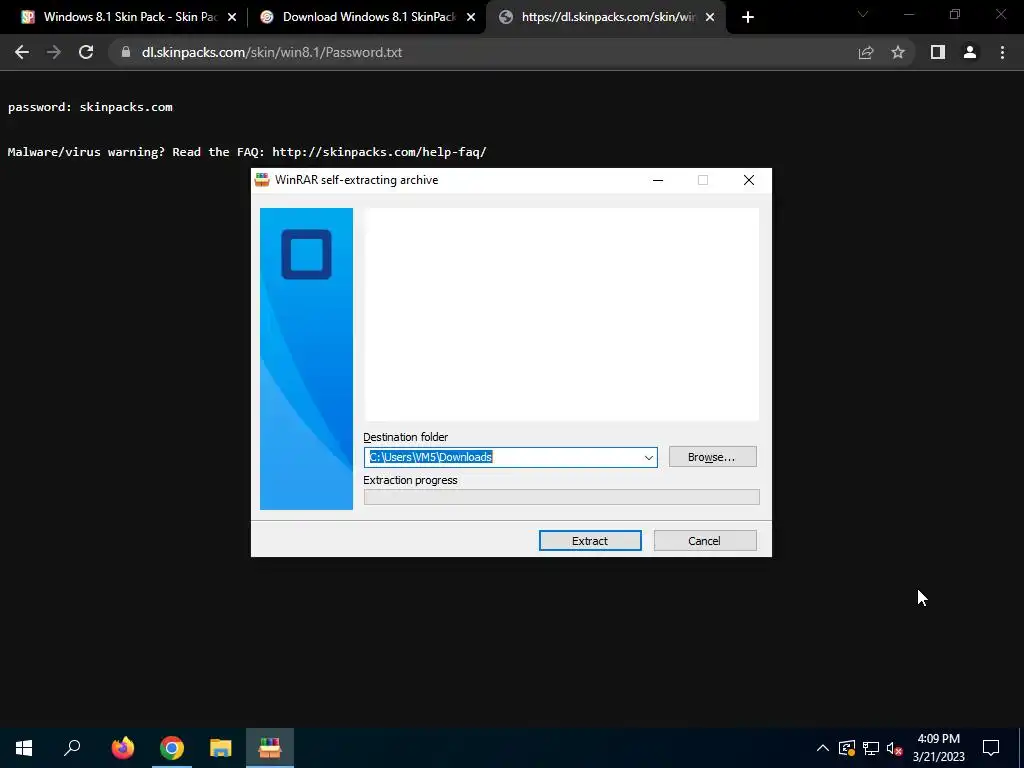1024x768 pixels.
Task: Open Chrome tab search chevron
Action: (863, 14)
